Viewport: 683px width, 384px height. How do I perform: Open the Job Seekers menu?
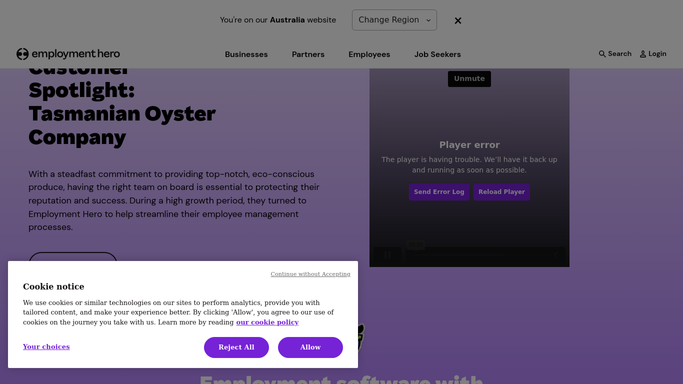click(437, 54)
